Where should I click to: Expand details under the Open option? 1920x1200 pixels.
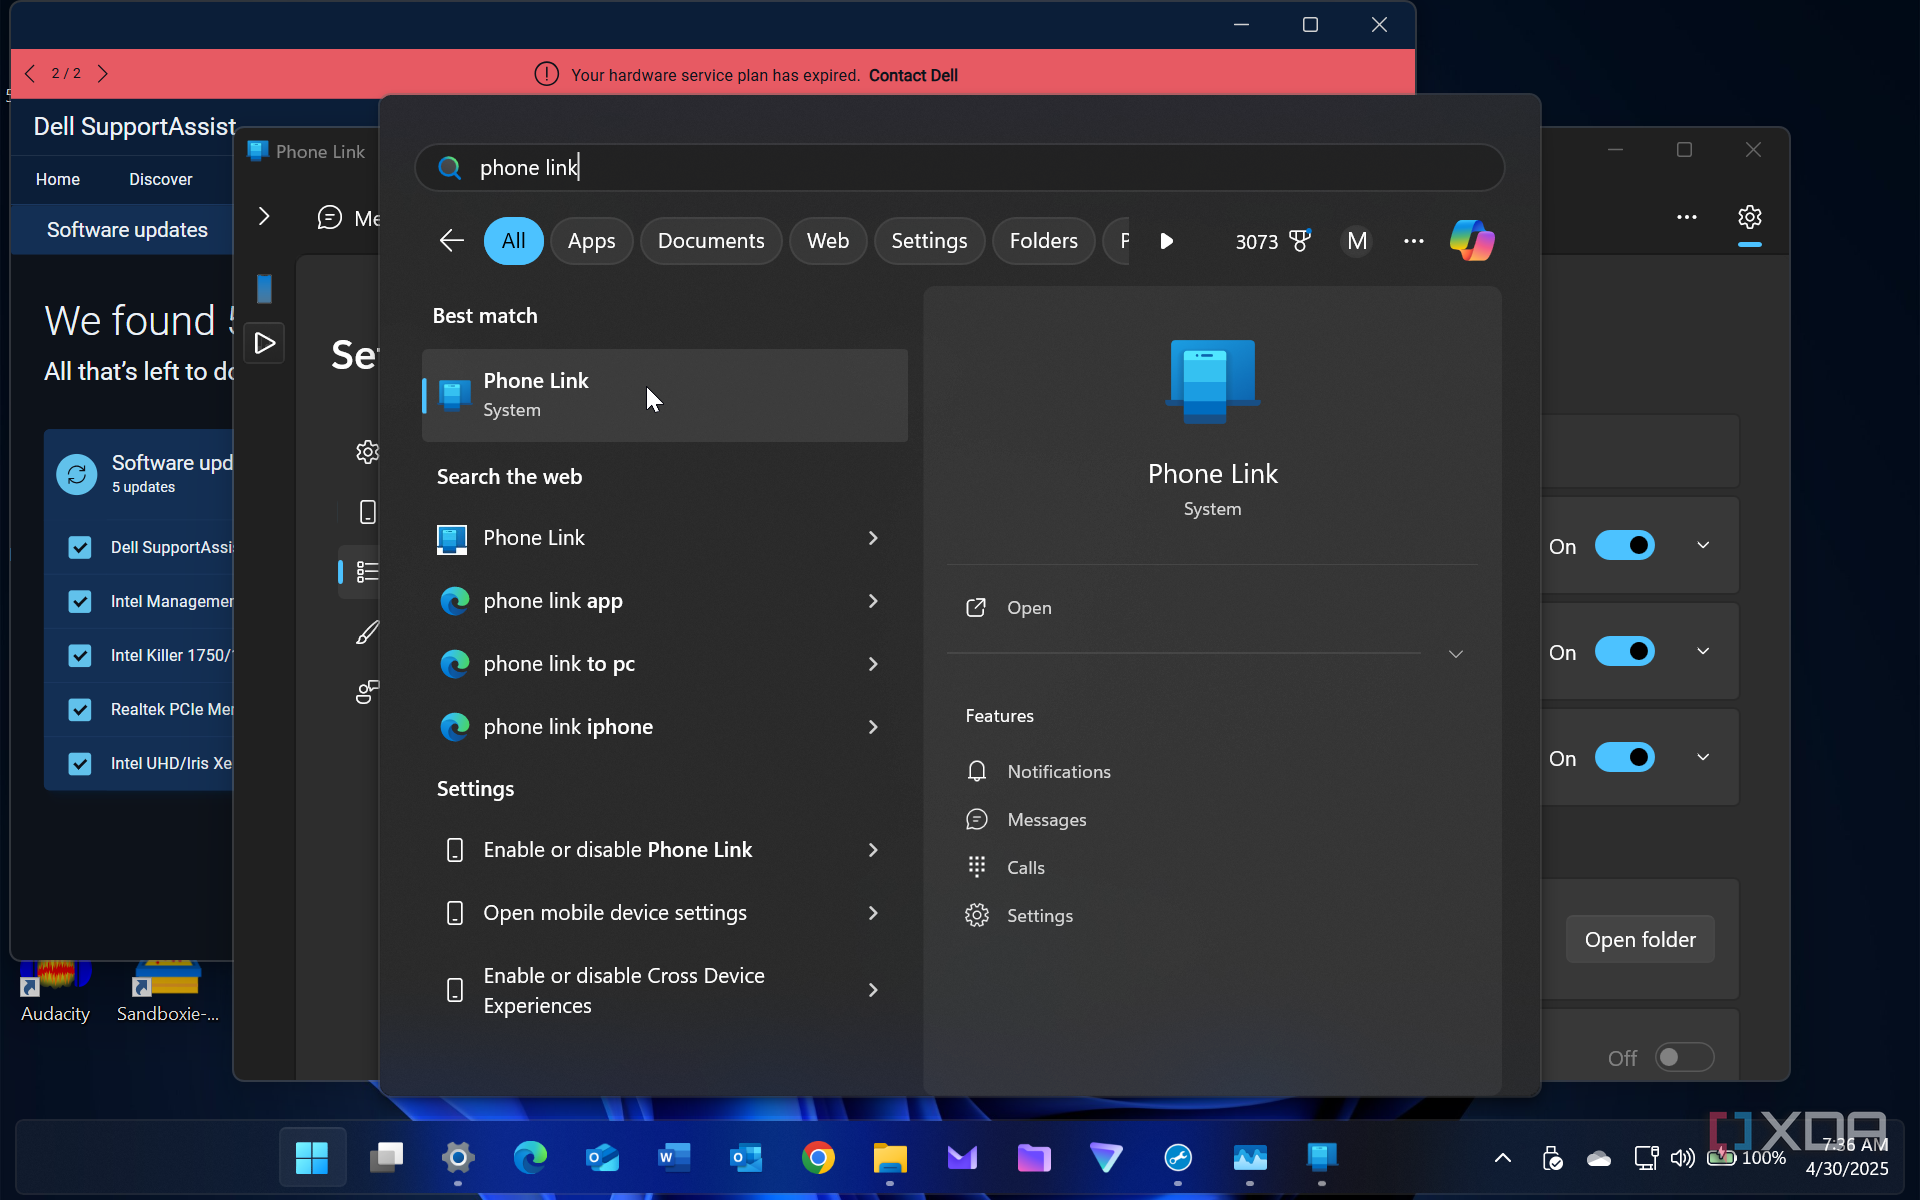[1455, 653]
